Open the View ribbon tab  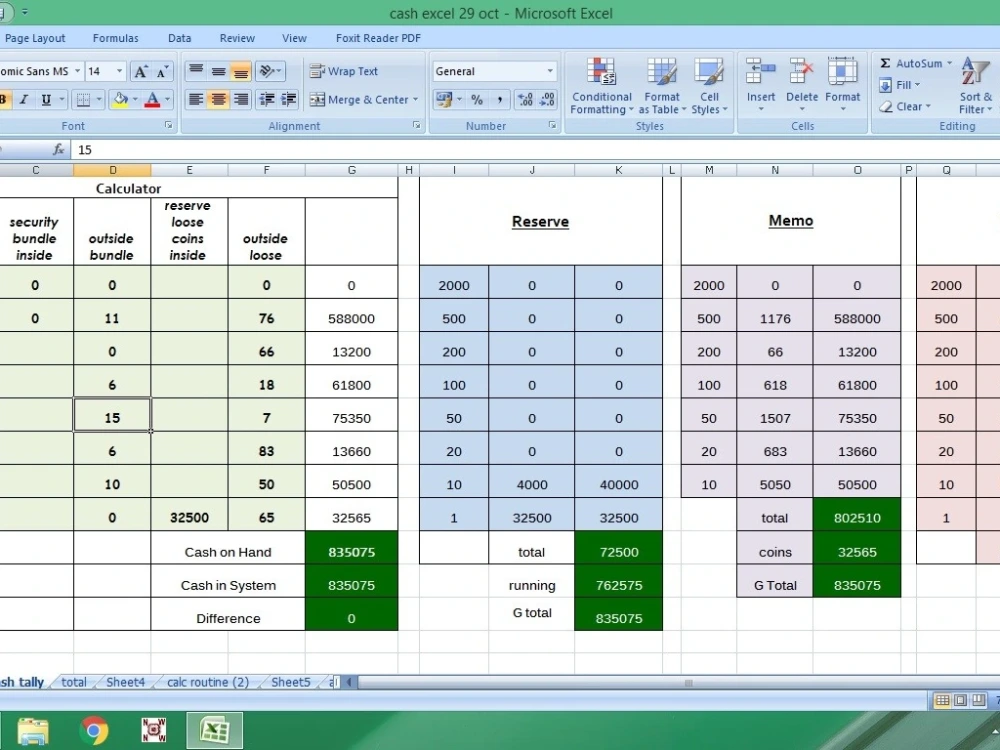click(294, 38)
